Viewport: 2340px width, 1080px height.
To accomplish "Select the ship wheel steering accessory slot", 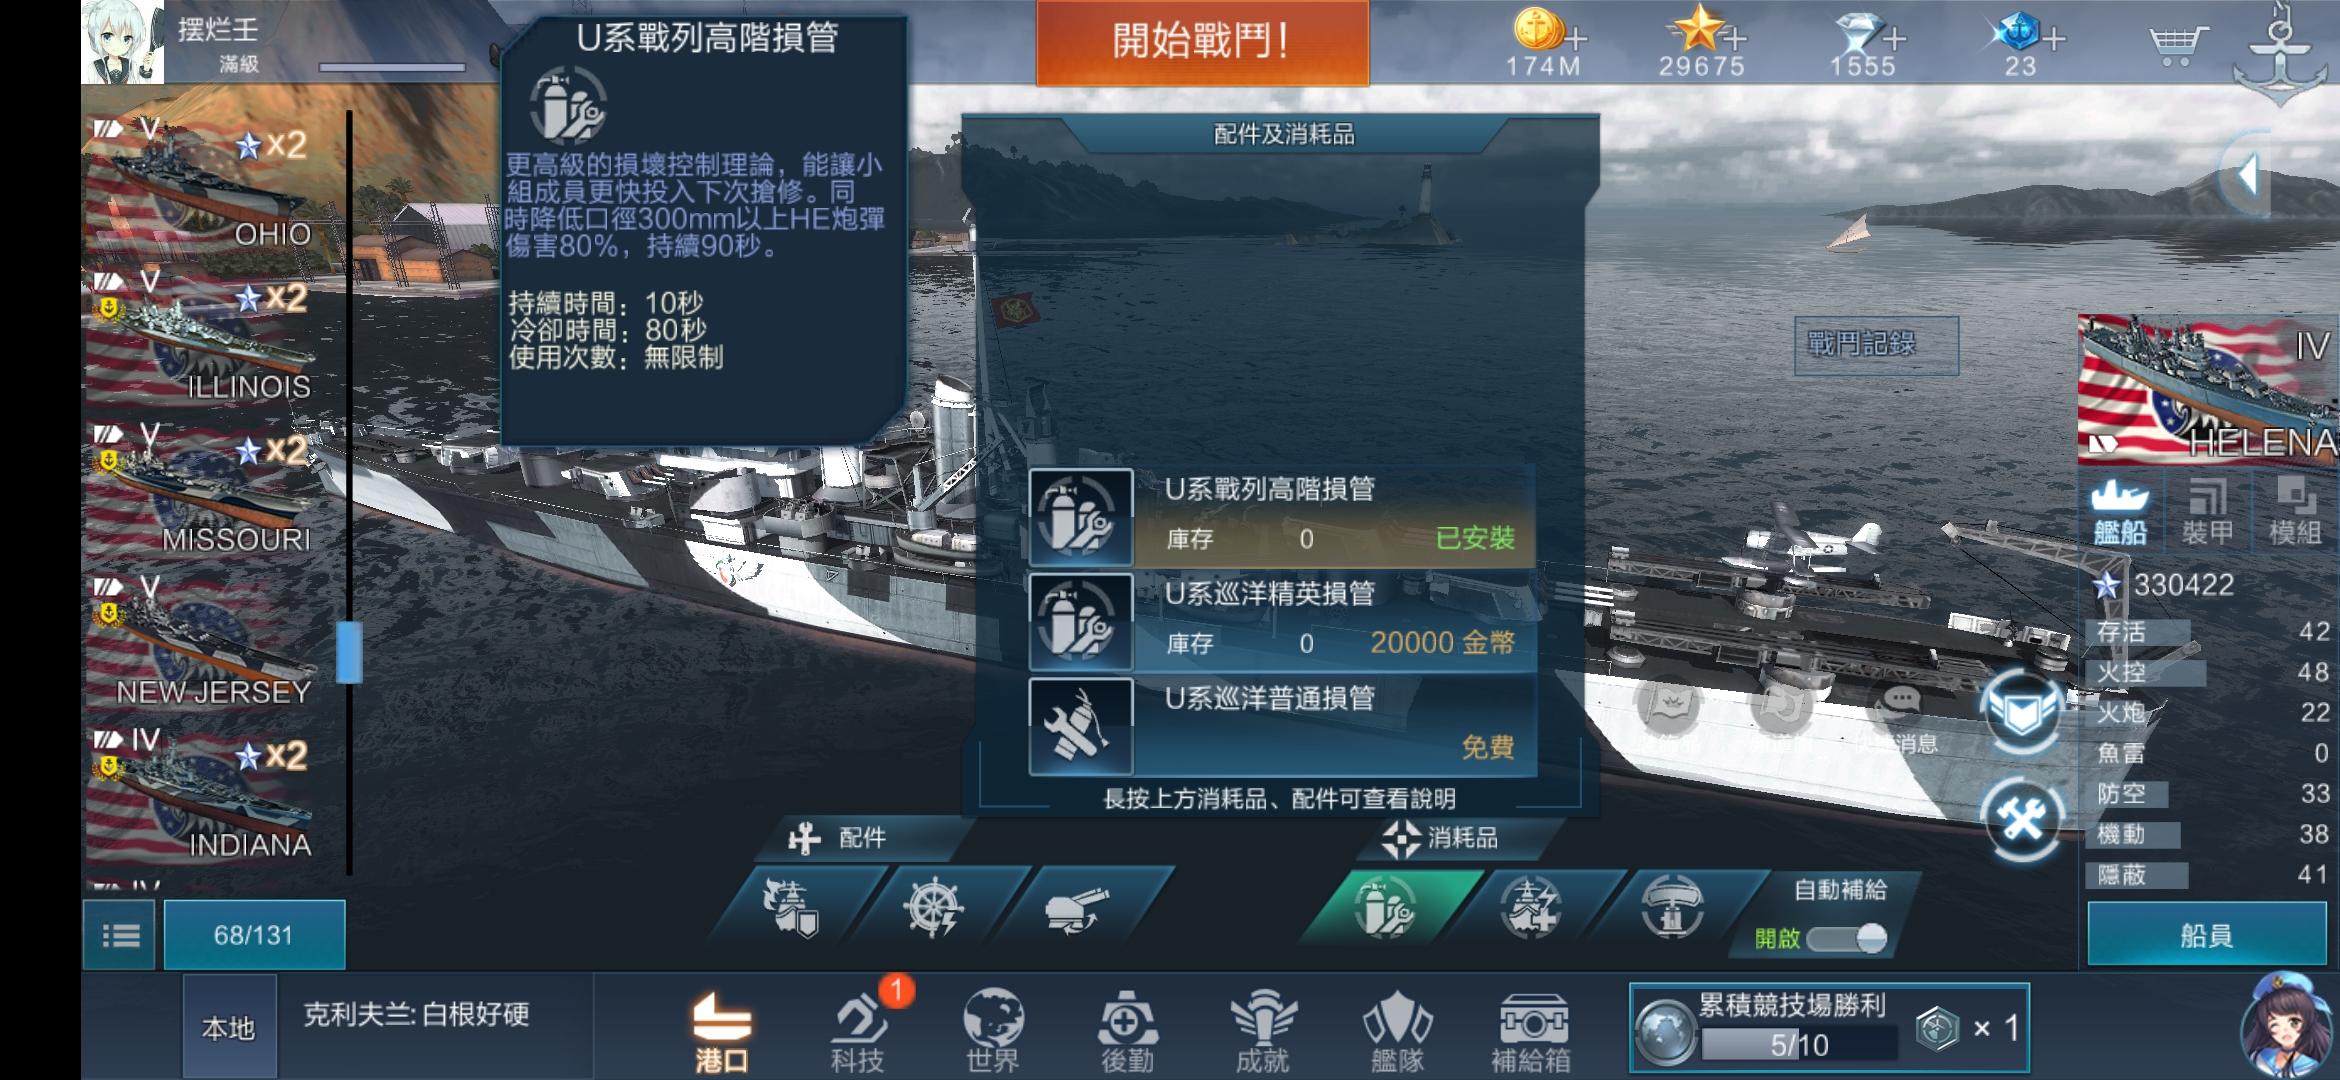I will click(x=932, y=908).
